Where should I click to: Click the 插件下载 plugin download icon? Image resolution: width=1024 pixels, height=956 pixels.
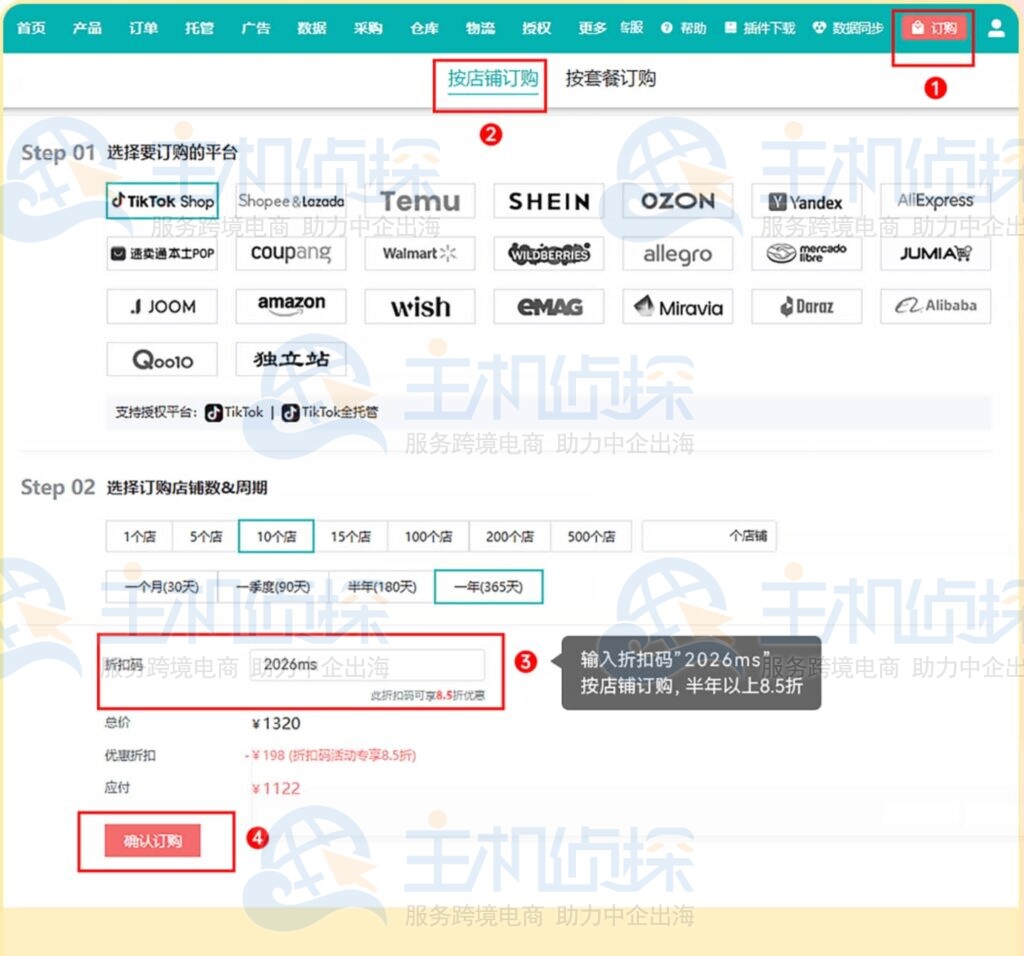click(x=731, y=28)
